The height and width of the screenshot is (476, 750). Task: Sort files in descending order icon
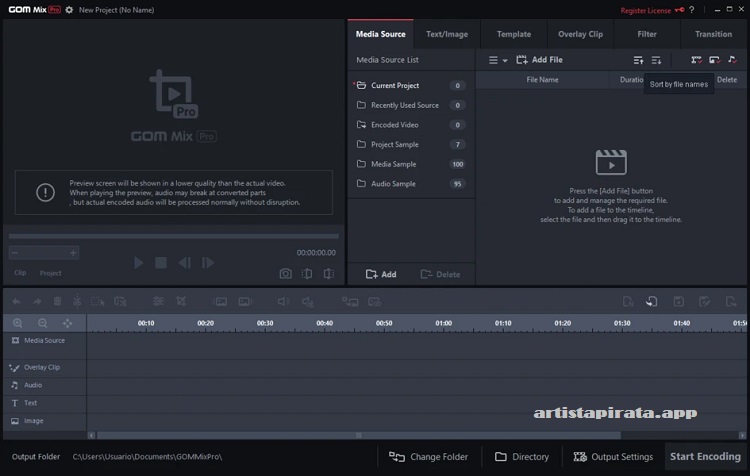pyautogui.click(x=656, y=60)
